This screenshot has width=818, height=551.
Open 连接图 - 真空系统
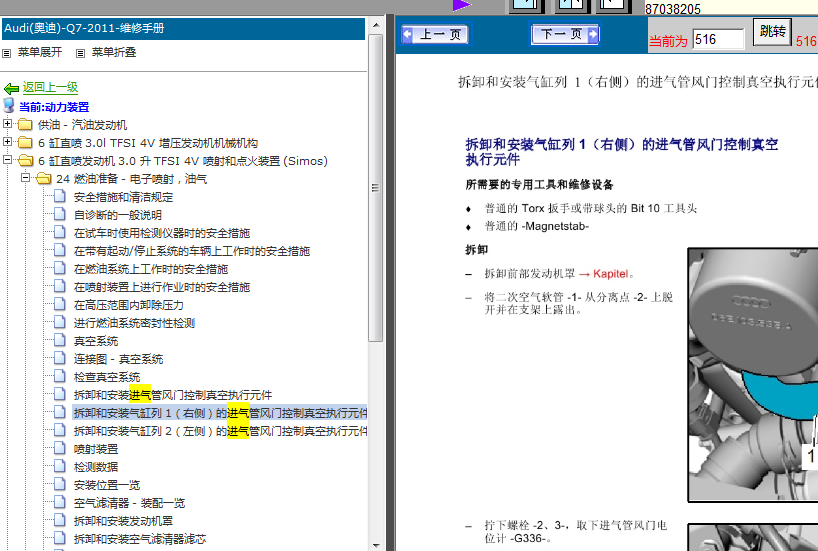tap(118, 359)
